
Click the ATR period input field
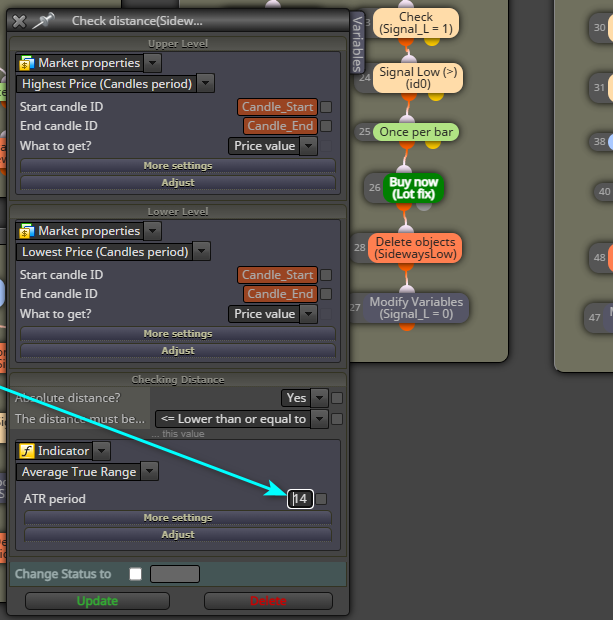pyautogui.click(x=301, y=499)
